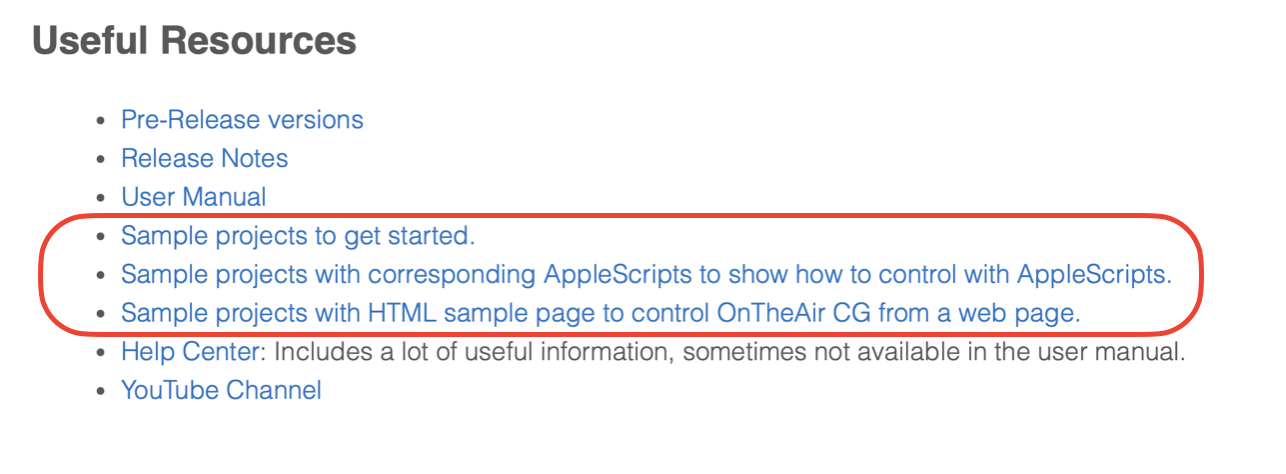Click the bullet beside the HTML sample link

(99, 314)
